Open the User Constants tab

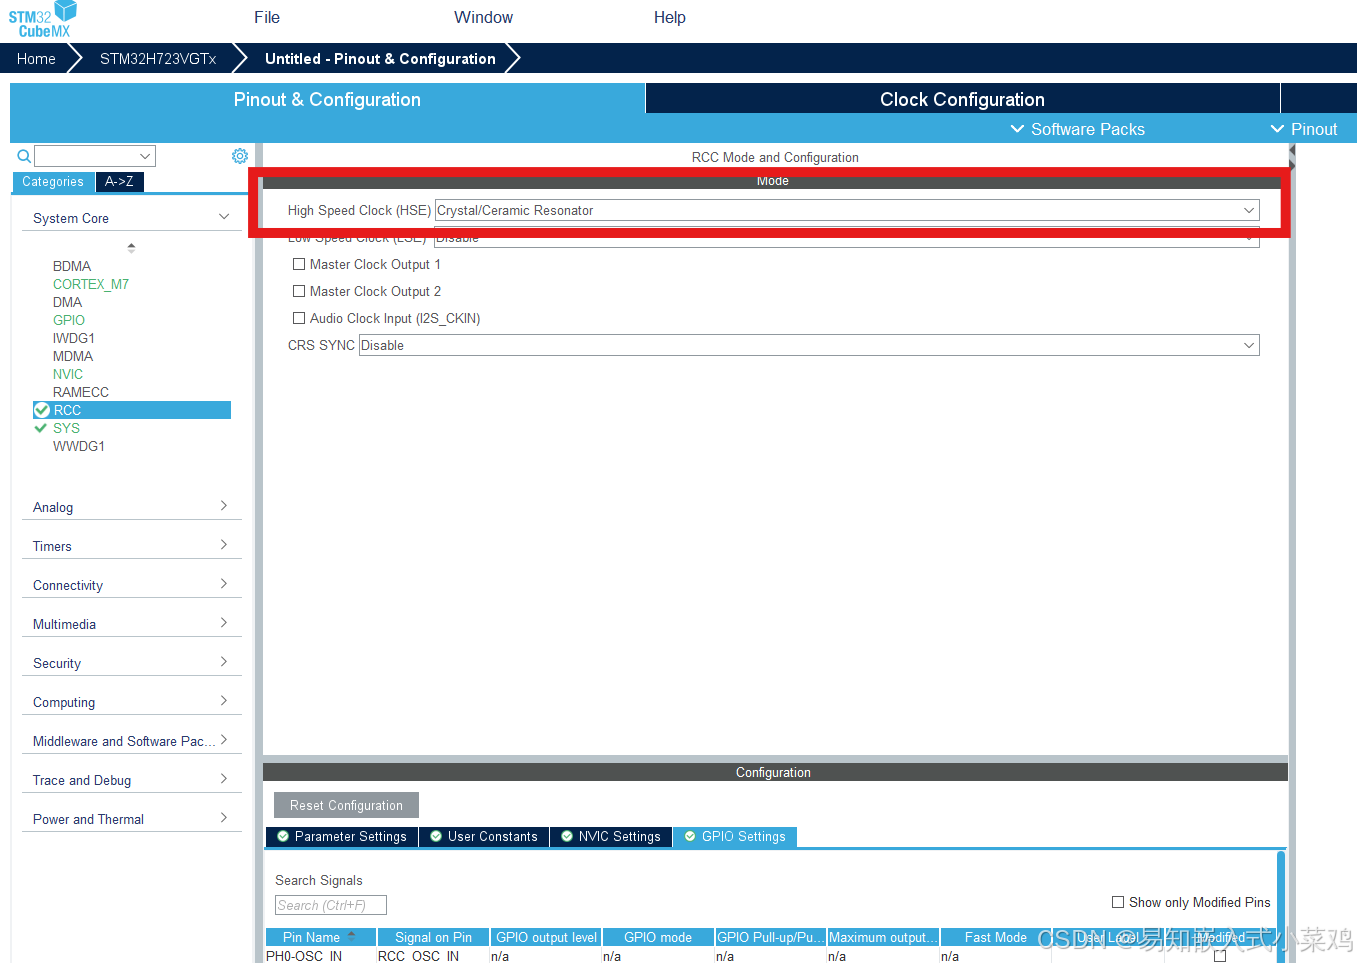(484, 836)
